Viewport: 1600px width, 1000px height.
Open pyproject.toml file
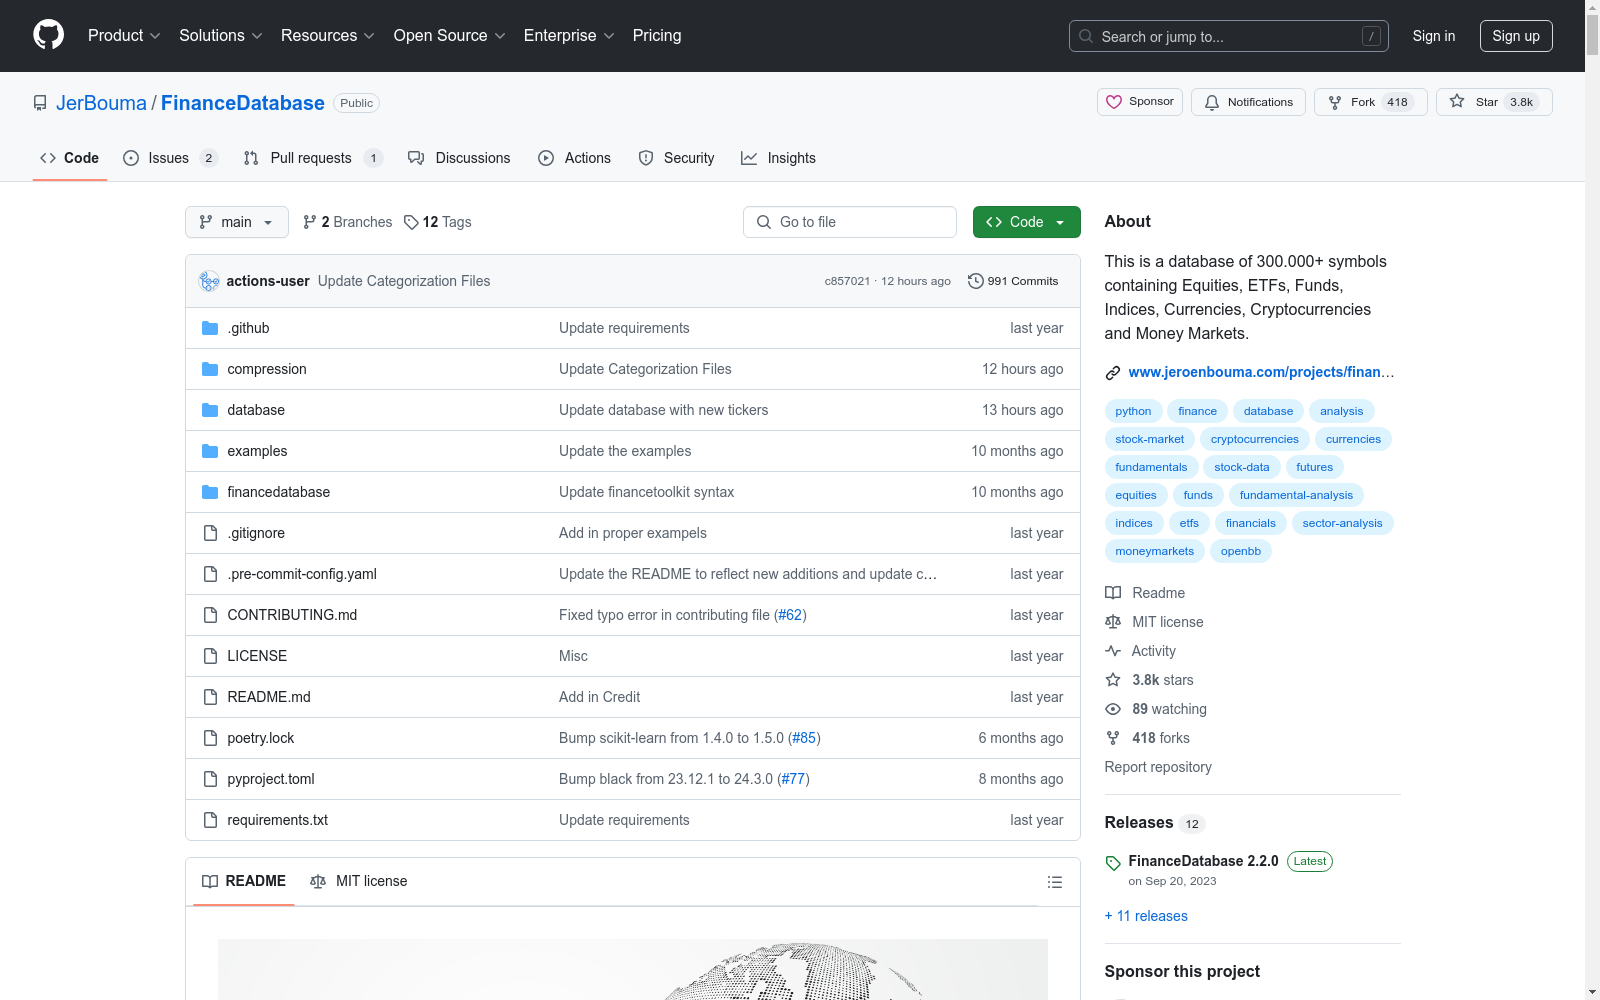(271, 779)
